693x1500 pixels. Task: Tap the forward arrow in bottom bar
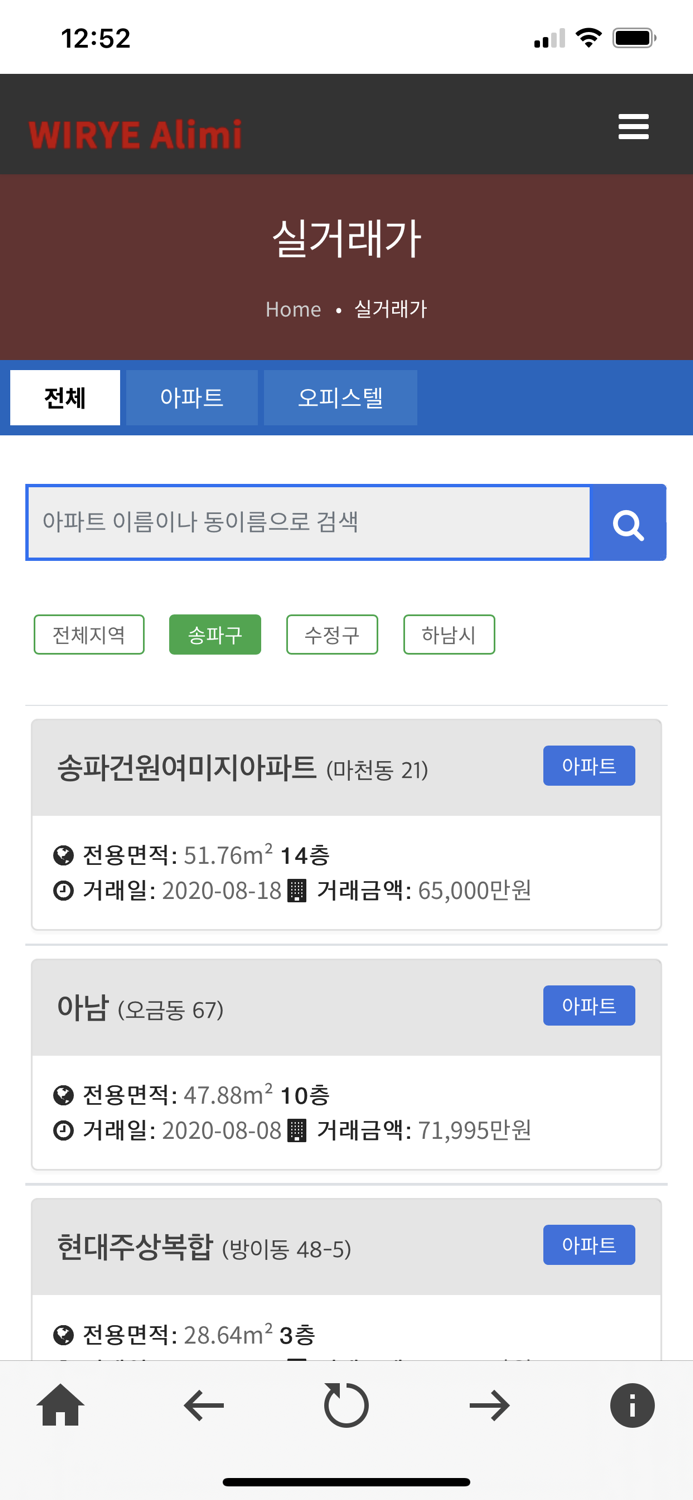click(x=489, y=1404)
